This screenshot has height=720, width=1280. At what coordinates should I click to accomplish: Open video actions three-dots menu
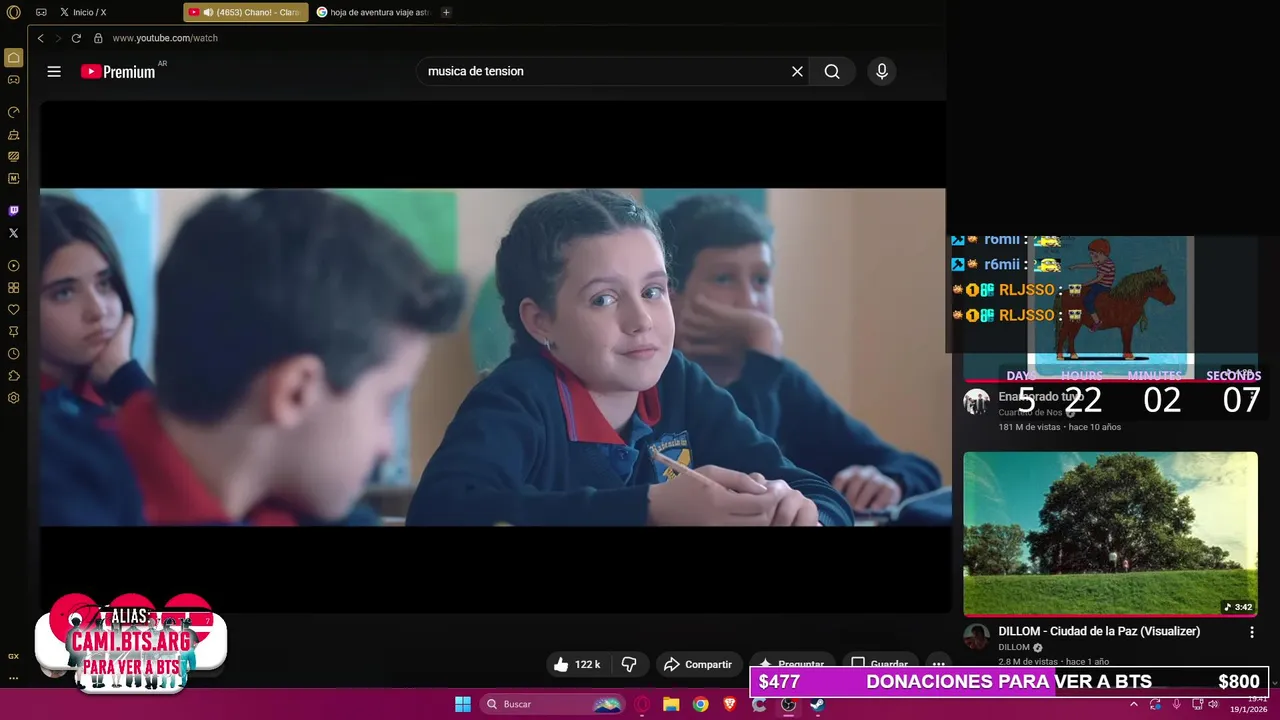[938, 664]
